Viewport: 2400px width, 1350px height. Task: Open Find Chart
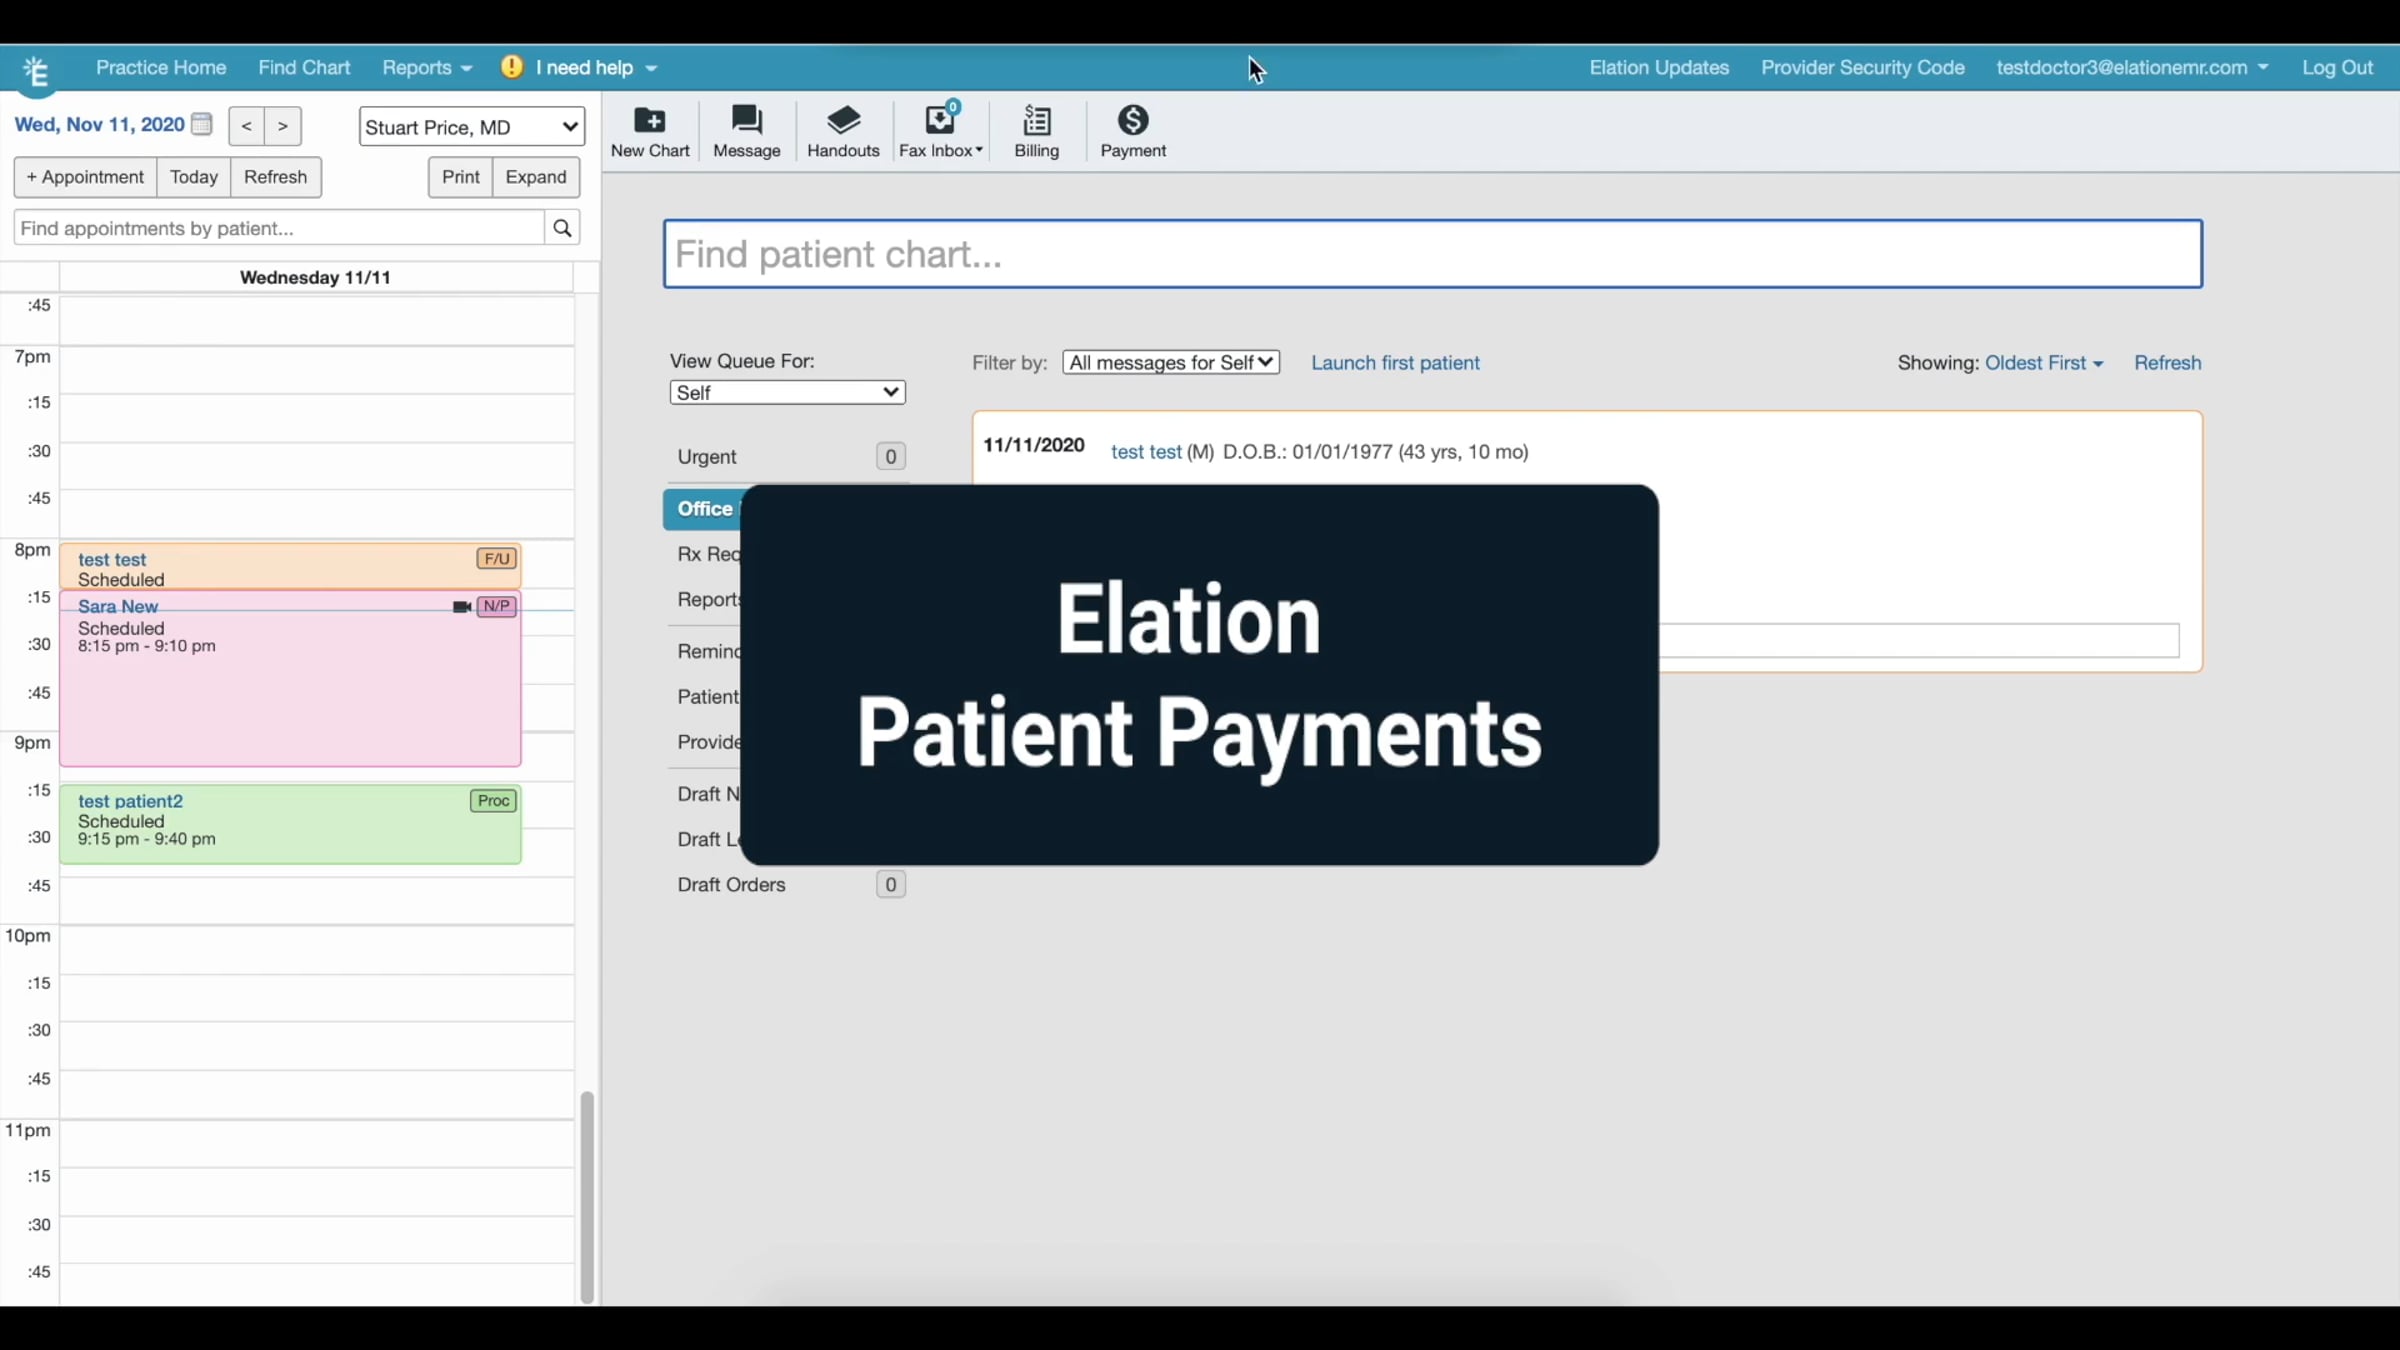304,67
